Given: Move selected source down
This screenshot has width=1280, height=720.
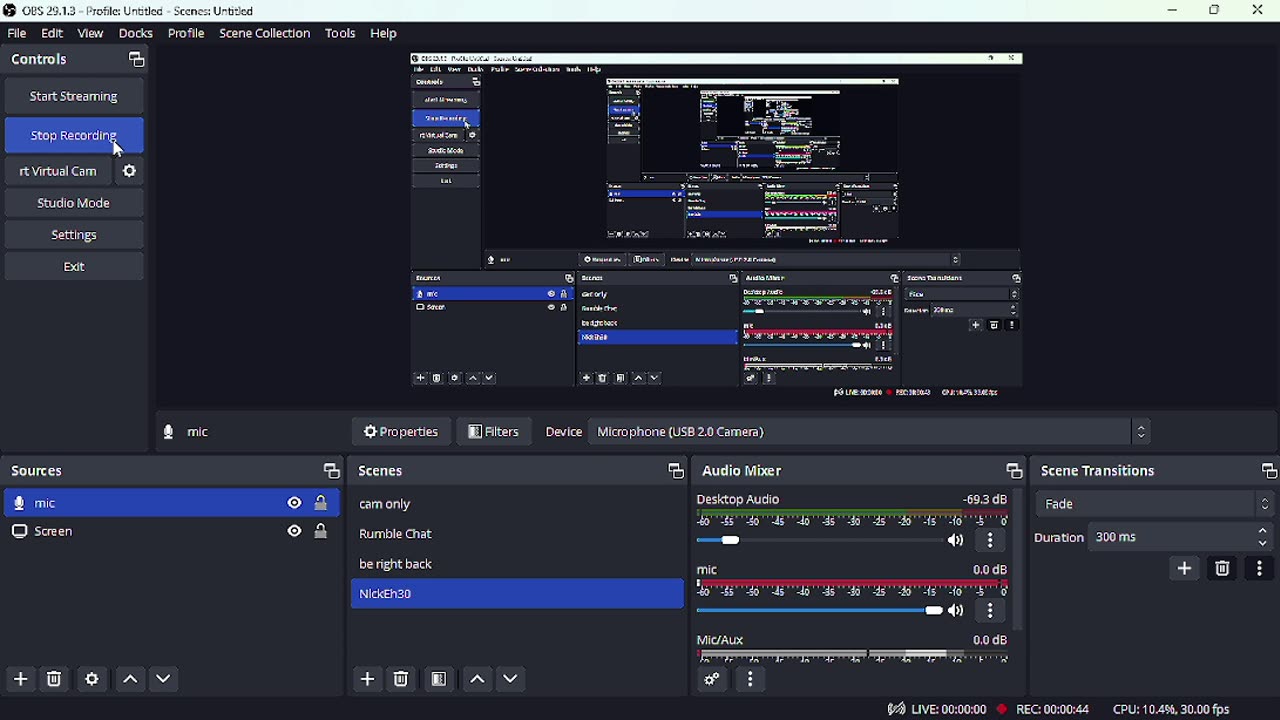Looking at the screenshot, I should click(x=165, y=680).
